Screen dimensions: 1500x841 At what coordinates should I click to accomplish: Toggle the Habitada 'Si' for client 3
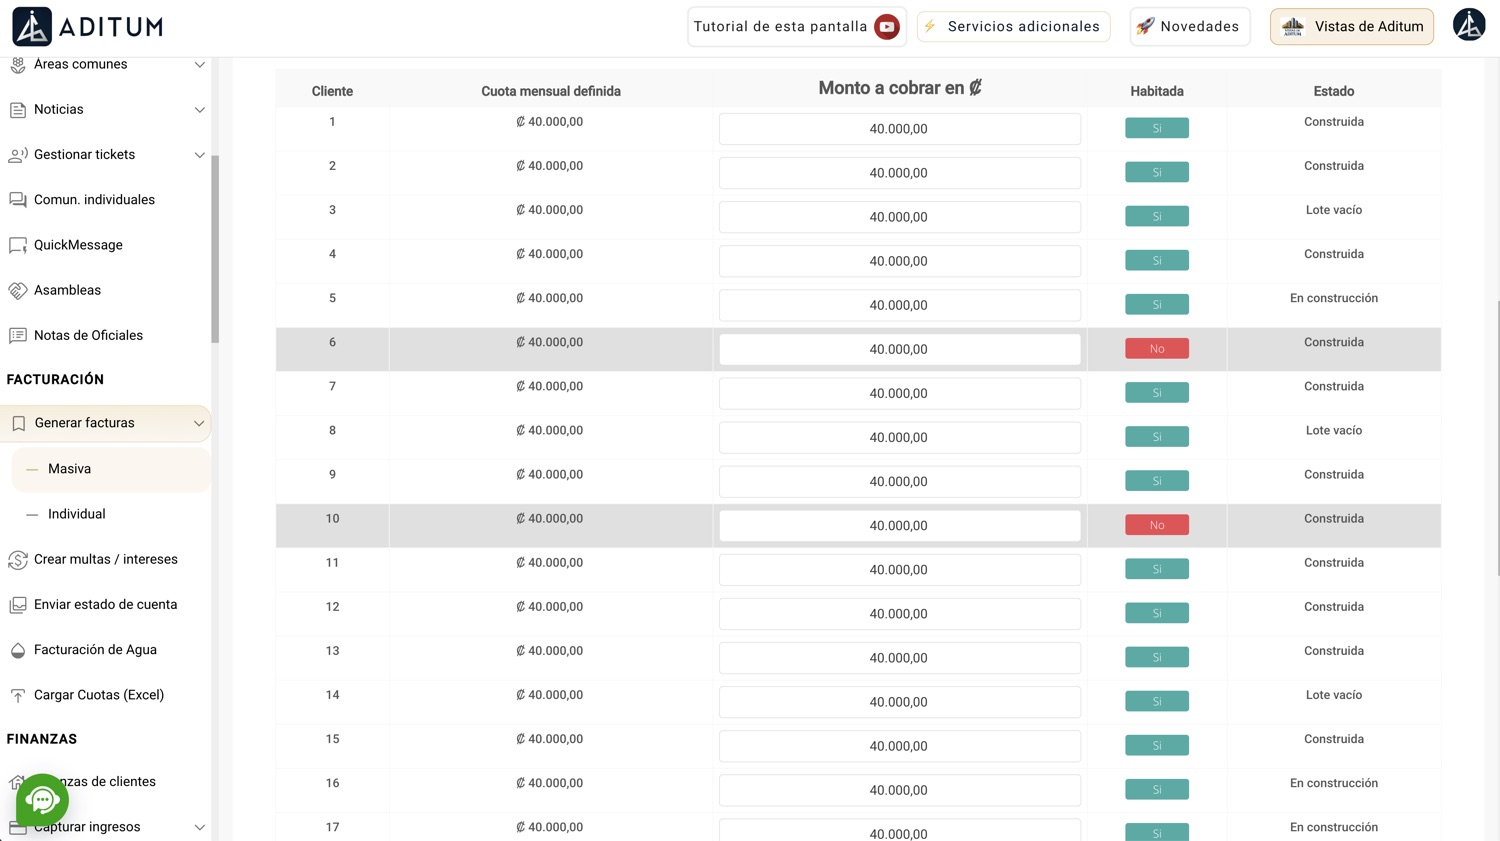(x=1157, y=216)
